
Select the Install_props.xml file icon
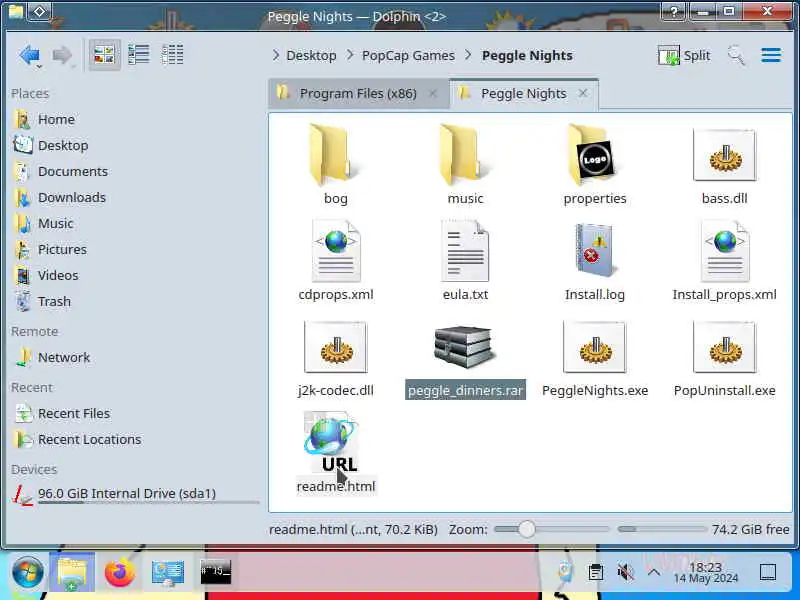(x=724, y=251)
